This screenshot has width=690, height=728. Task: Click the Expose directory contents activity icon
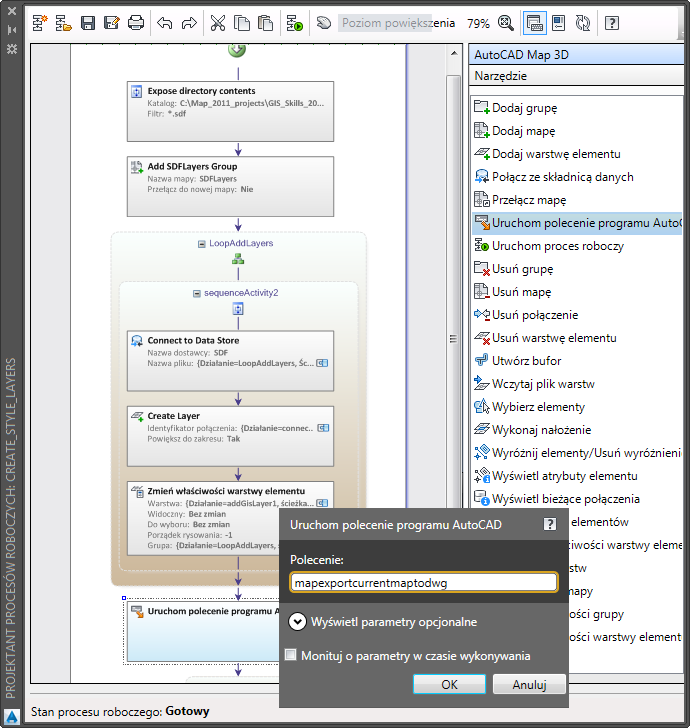(137, 91)
